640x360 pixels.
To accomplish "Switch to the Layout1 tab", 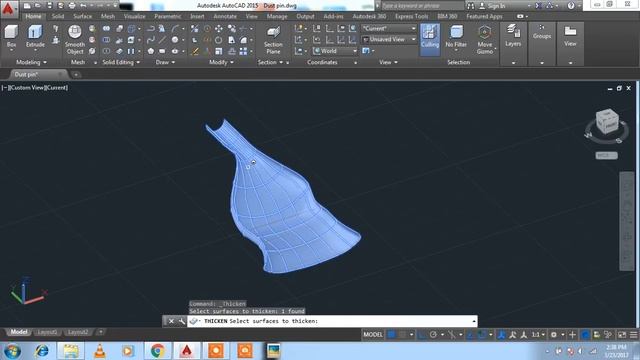I will pyautogui.click(x=47, y=332).
